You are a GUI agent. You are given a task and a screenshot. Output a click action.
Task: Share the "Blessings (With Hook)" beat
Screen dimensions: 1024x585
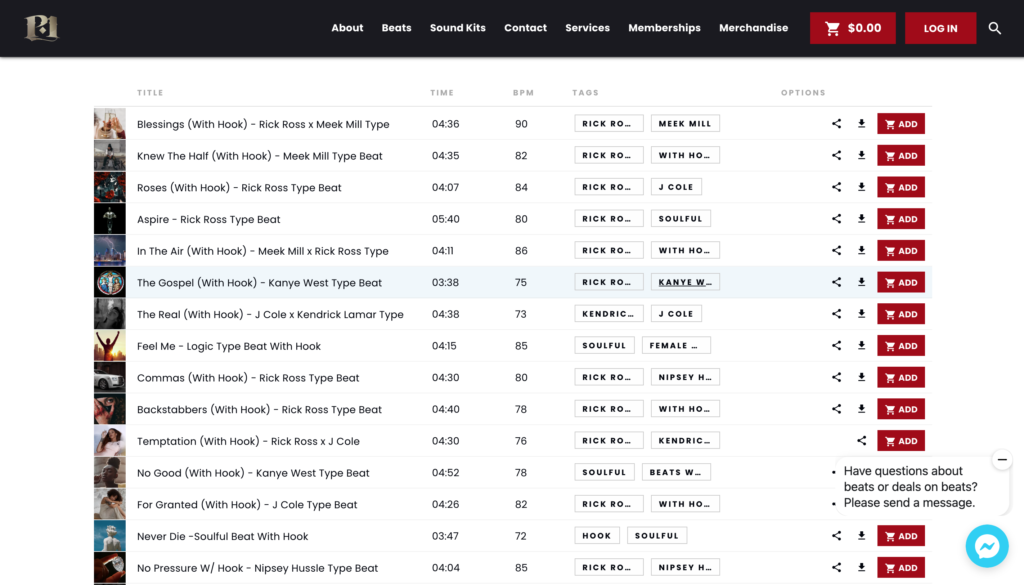(x=837, y=123)
